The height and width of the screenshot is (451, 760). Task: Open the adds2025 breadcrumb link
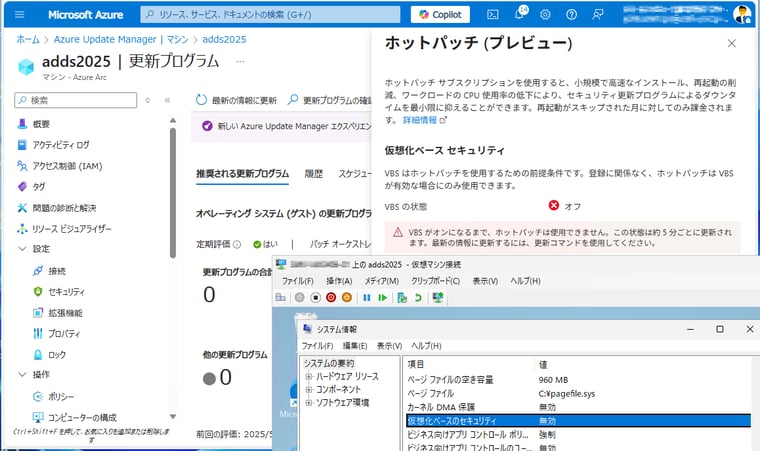click(224, 39)
